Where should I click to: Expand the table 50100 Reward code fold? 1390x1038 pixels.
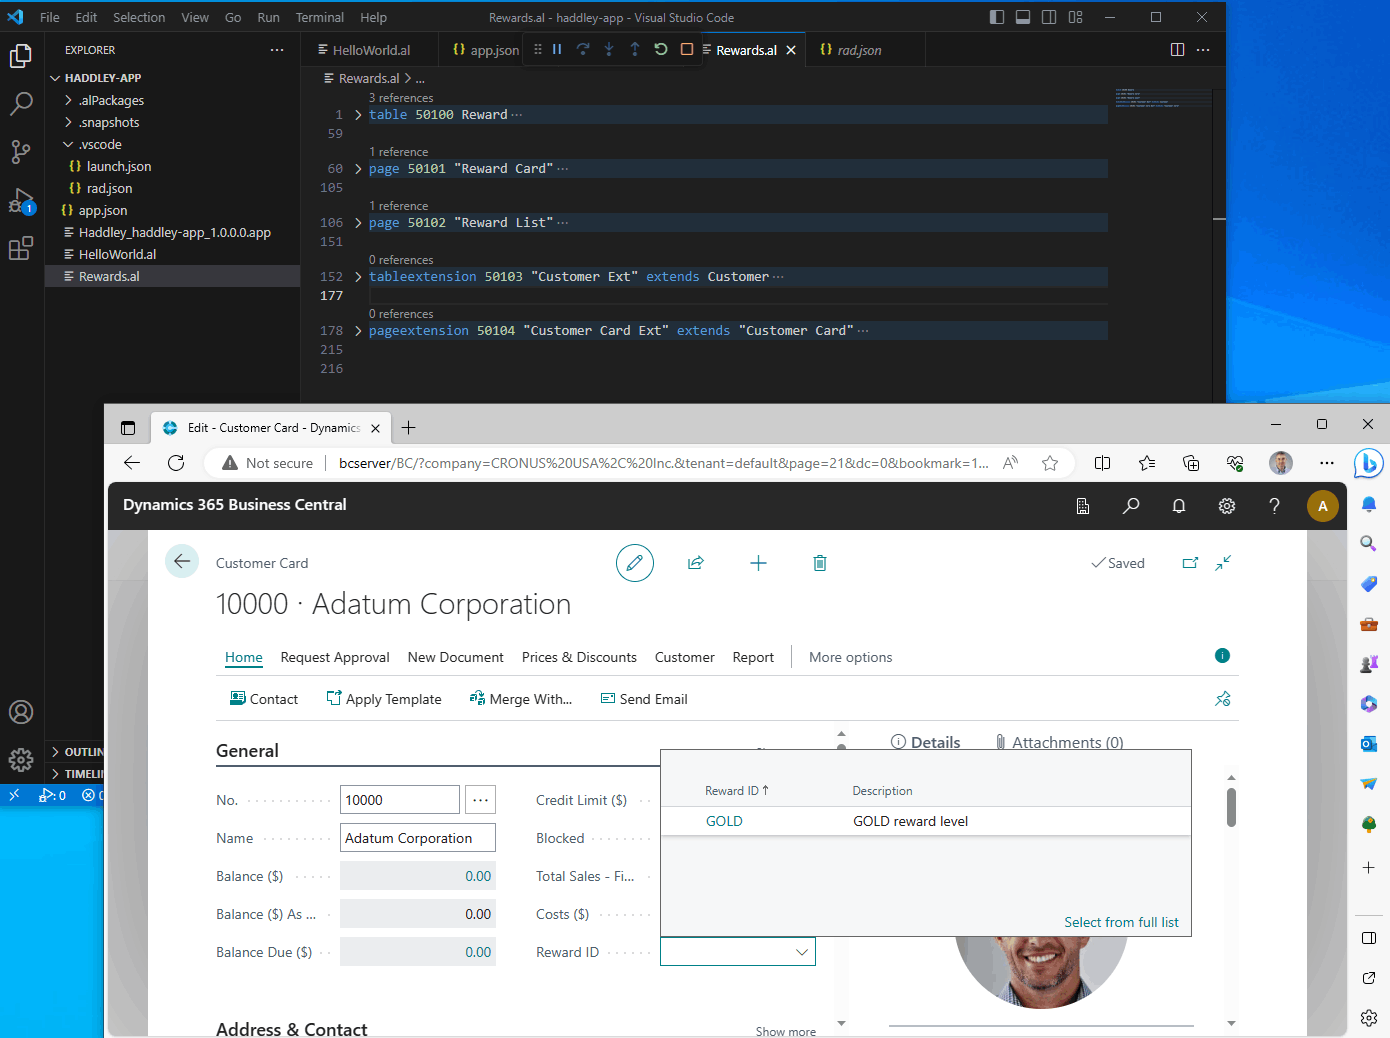click(358, 115)
